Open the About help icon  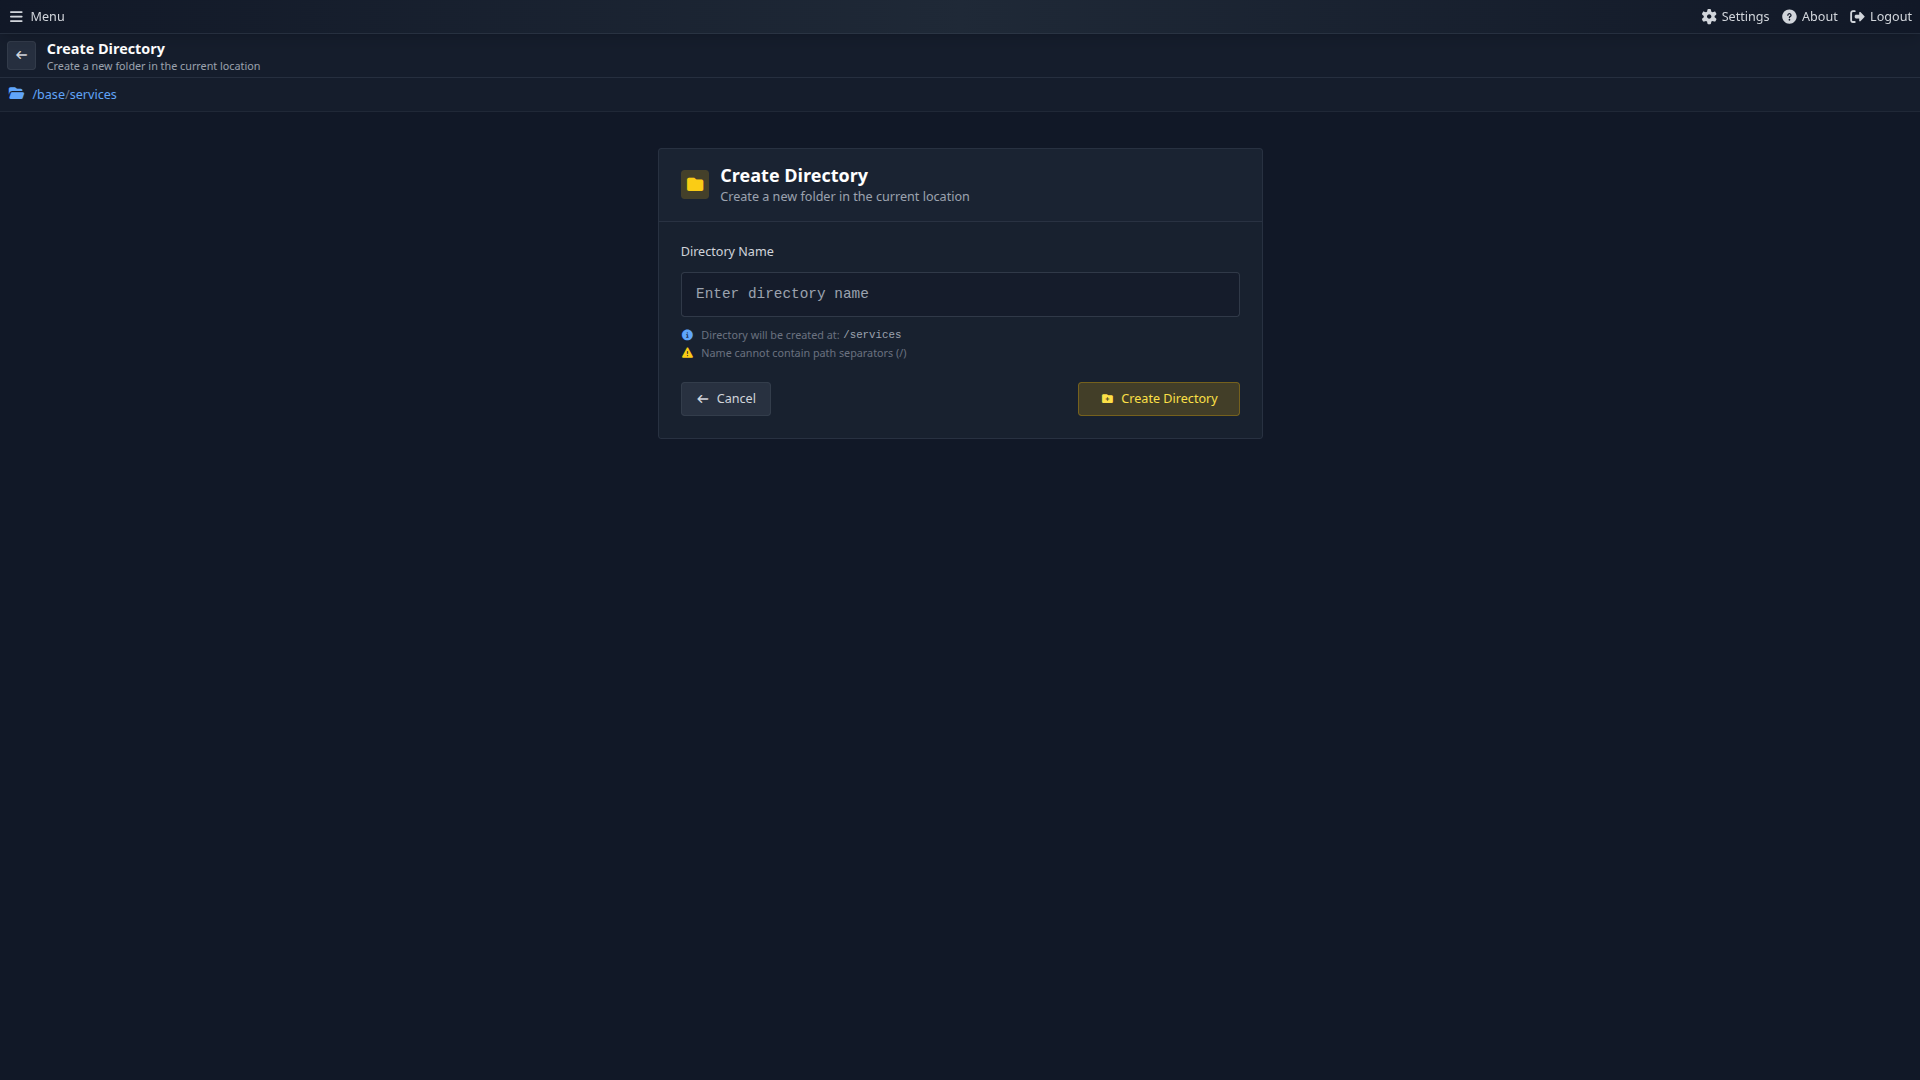(1790, 16)
